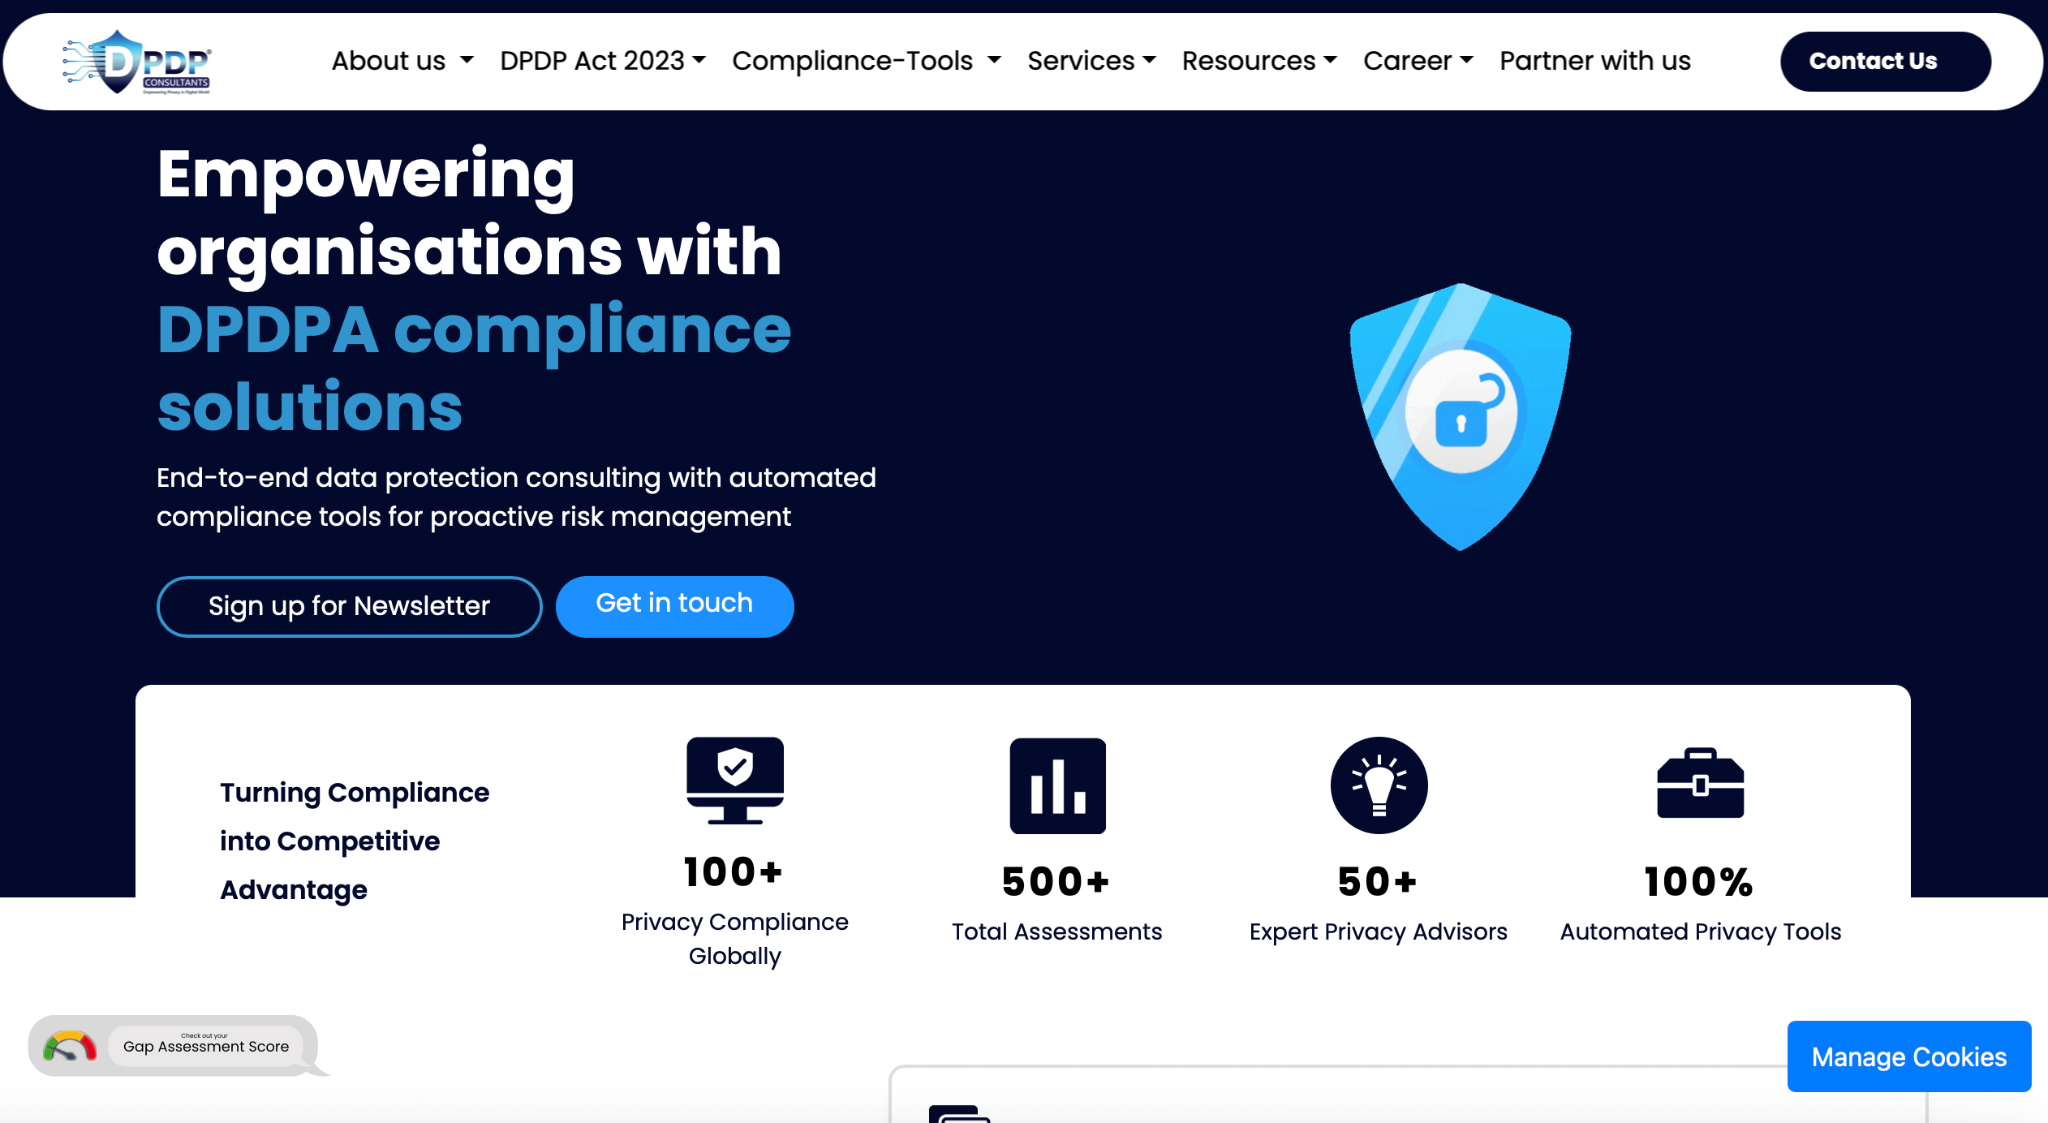Screen dimensions: 2048x1123
Task: Click the Automated Privacy Tools label
Action: (1700, 932)
